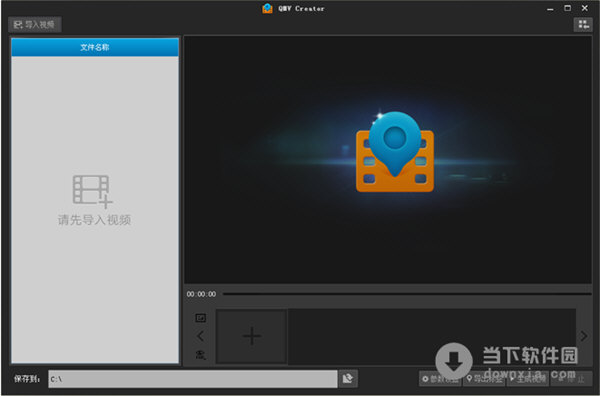Click the 保存到 save path input field
Image resolution: width=600 pixels, height=396 pixels.
(x=193, y=379)
